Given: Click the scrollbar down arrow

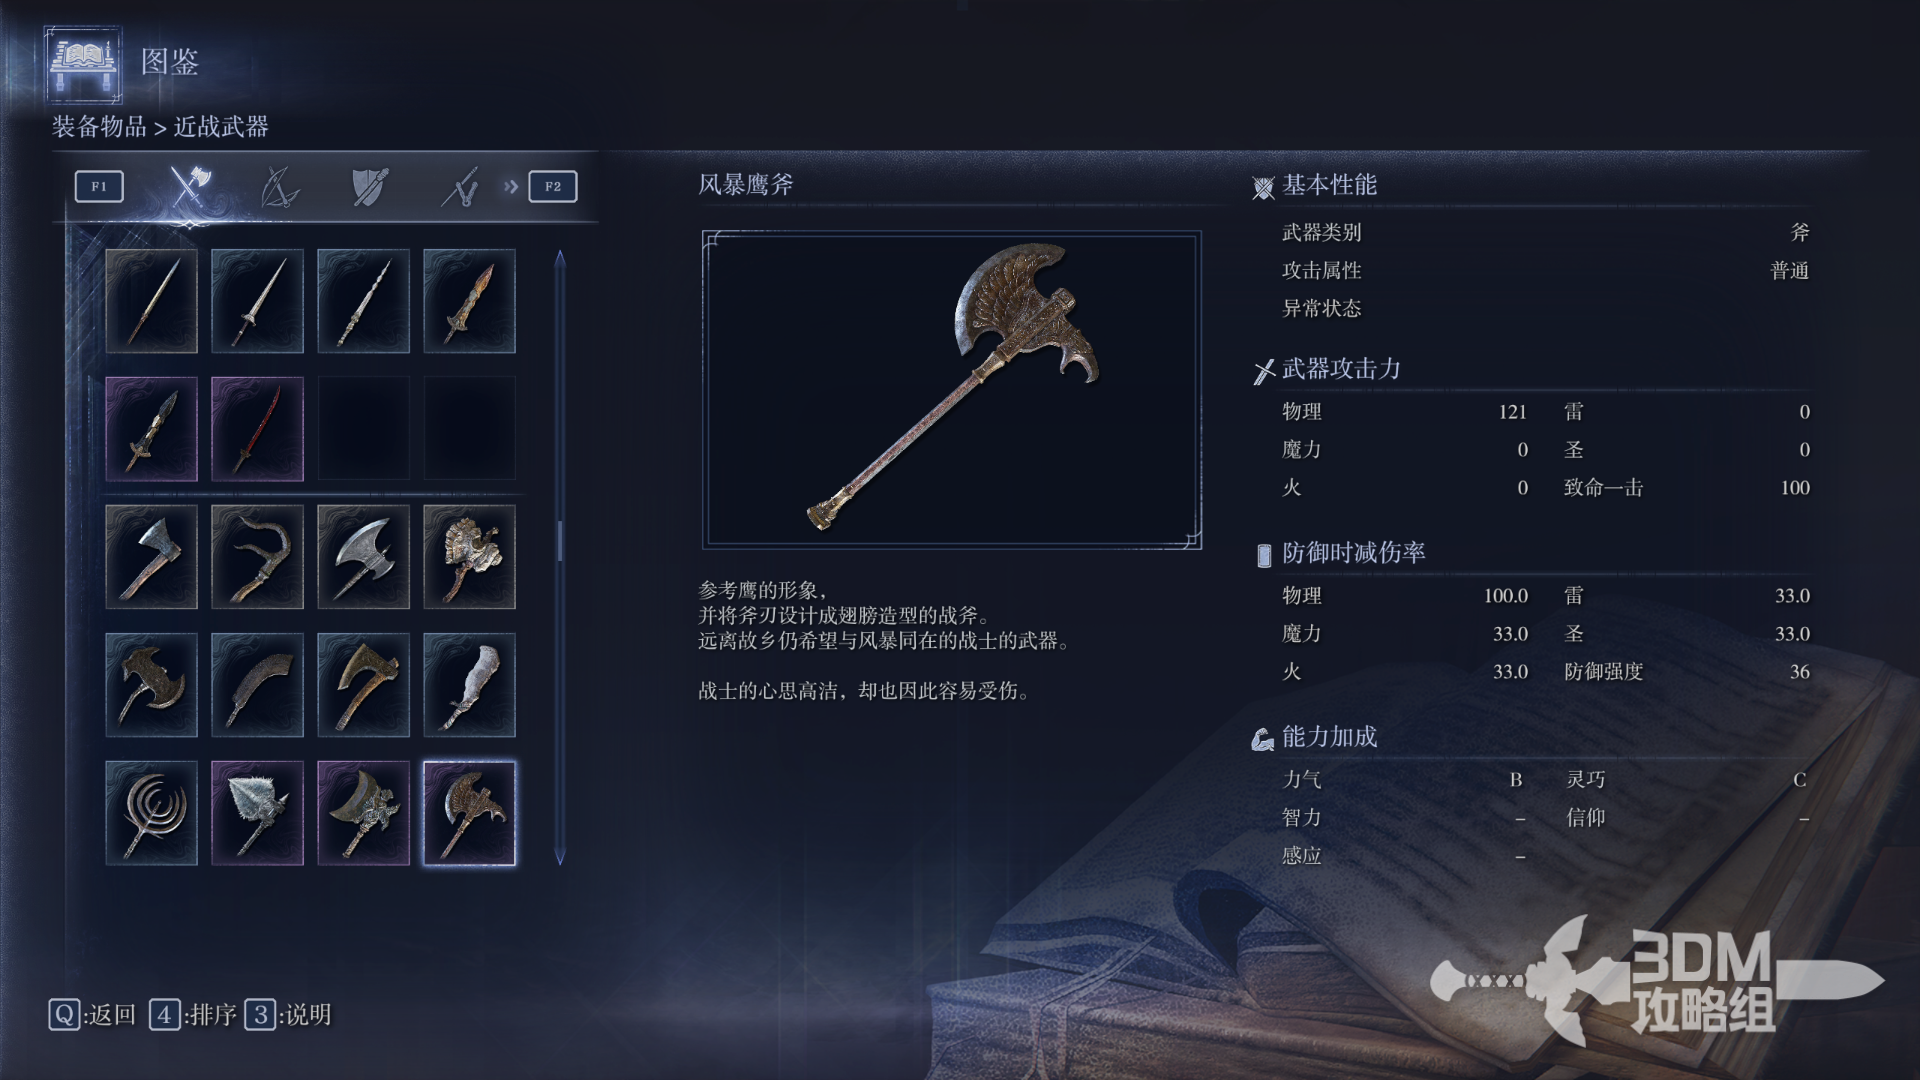Looking at the screenshot, I should [x=560, y=858].
